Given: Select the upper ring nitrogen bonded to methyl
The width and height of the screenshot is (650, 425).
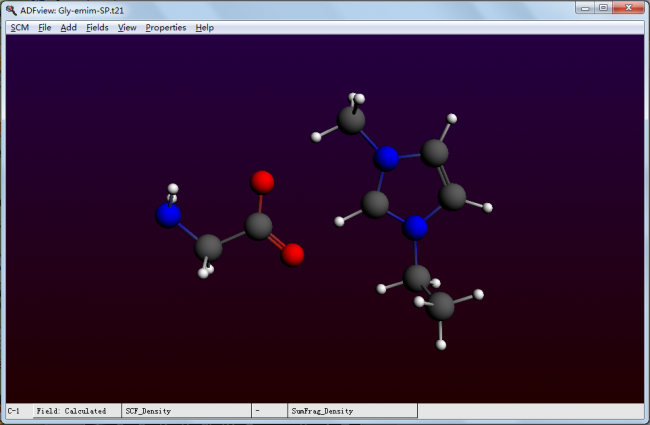Looking at the screenshot, I should [x=386, y=159].
